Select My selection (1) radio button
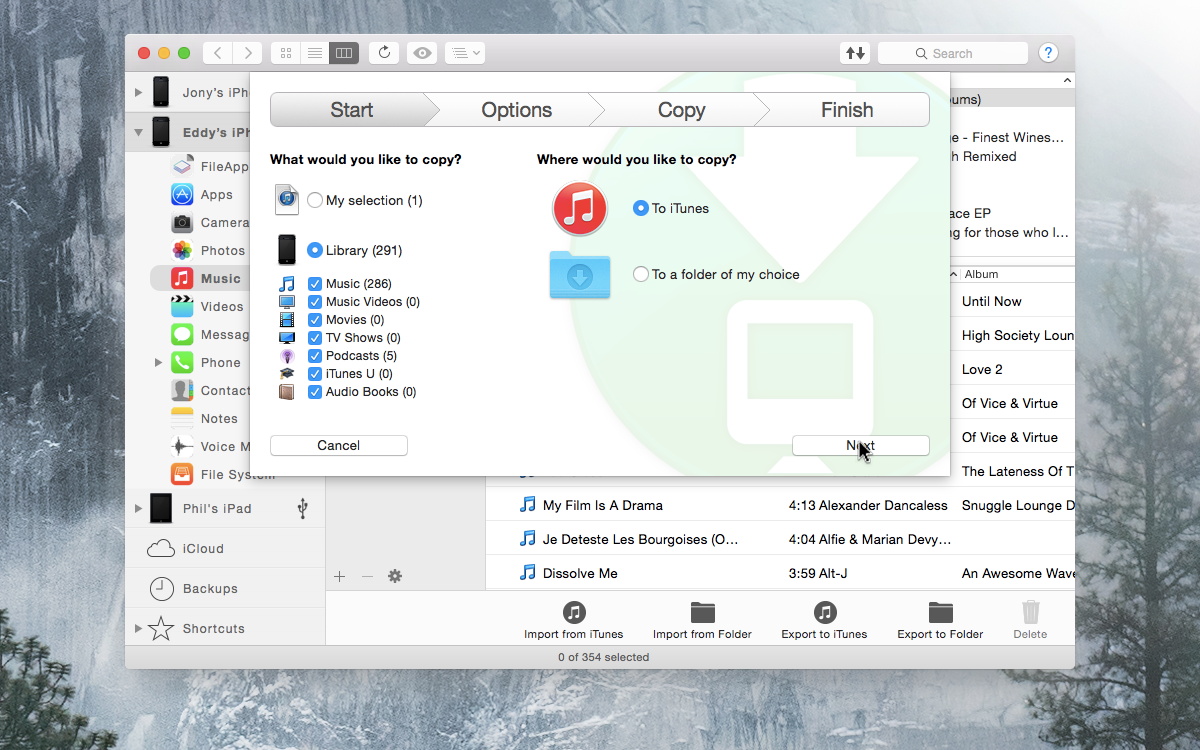This screenshot has height=750, width=1200. [315, 200]
